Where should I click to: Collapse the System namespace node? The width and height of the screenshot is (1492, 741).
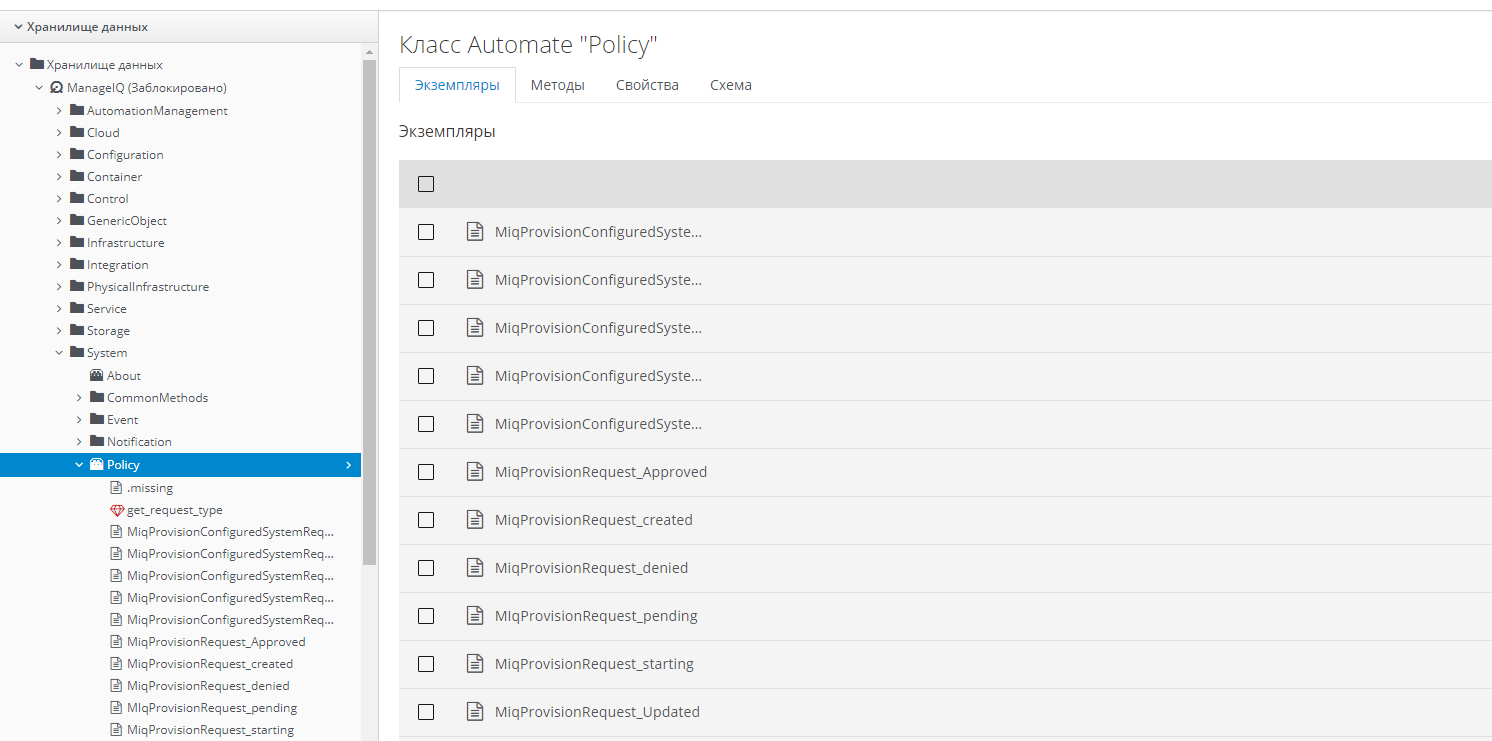click(x=59, y=353)
